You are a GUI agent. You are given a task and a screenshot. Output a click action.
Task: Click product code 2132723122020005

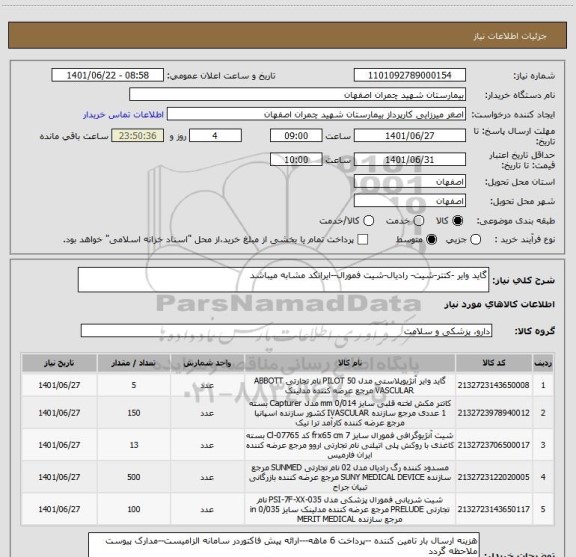pyautogui.click(x=493, y=477)
